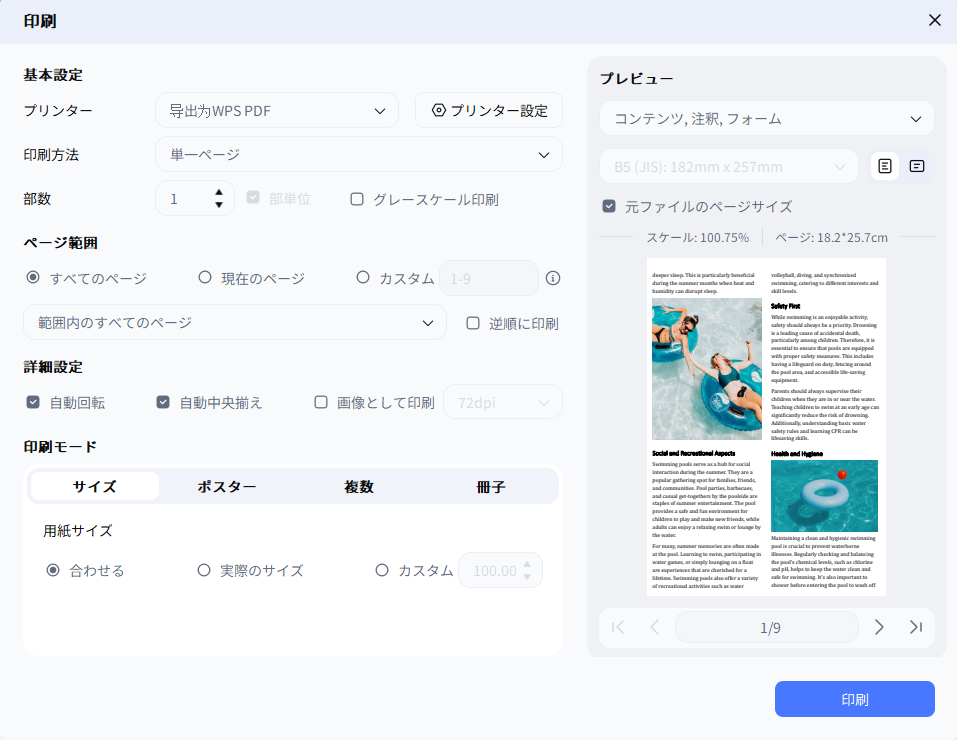Click the page range info icon
Viewport: 957px width, 740px height.
(553, 278)
